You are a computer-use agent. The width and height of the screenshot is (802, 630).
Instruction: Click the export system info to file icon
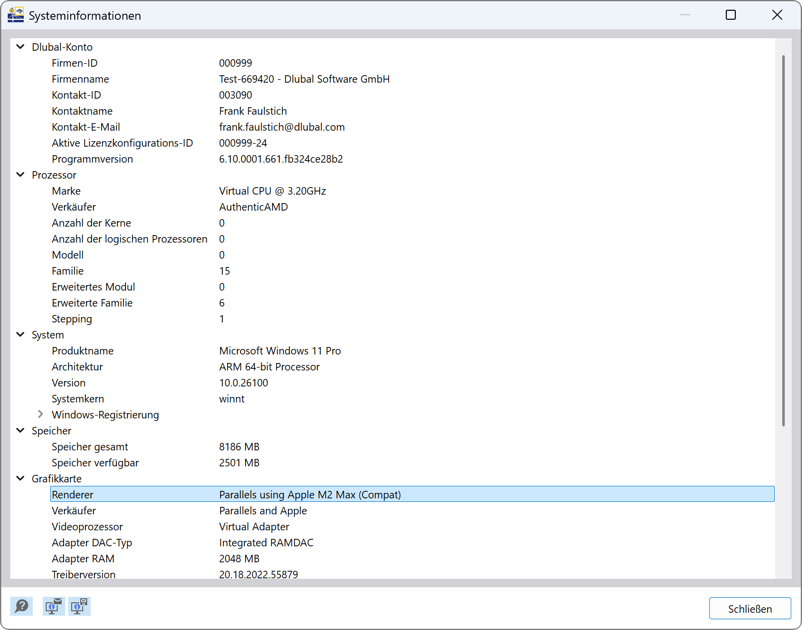click(79, 607)
